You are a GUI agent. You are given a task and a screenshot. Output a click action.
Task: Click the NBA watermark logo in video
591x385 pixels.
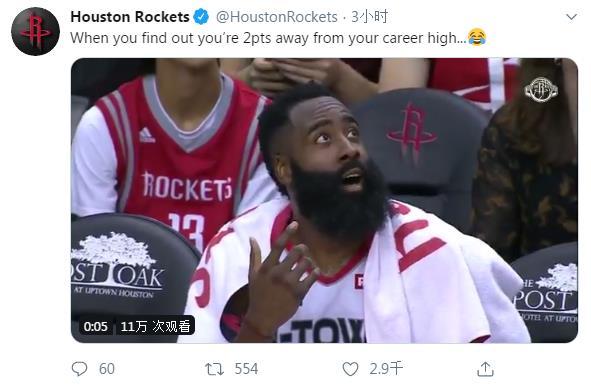click(541, 90)
